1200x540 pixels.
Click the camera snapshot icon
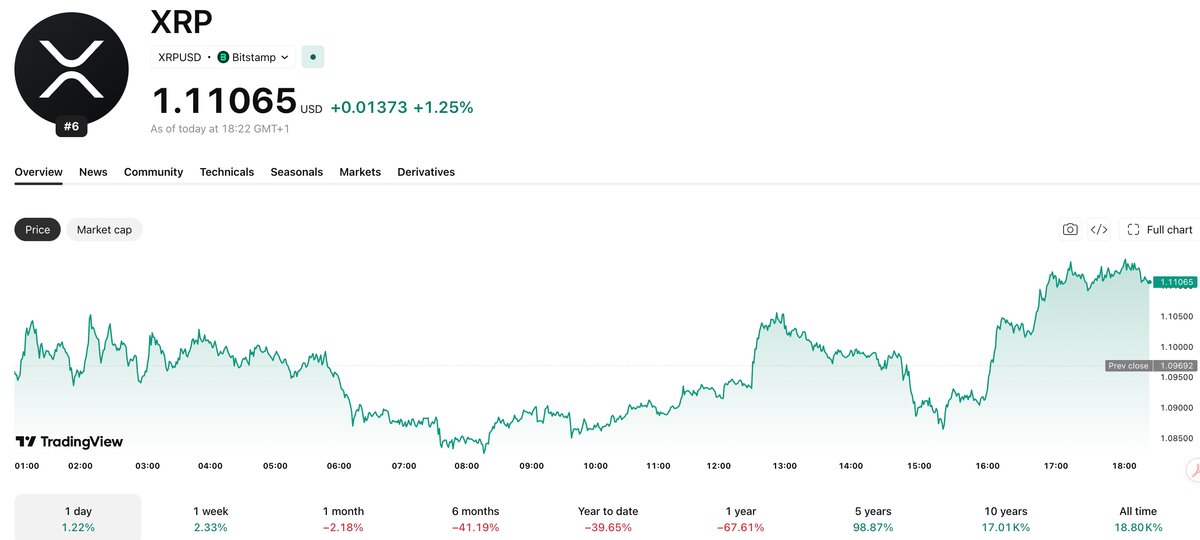pos(1070,229)
